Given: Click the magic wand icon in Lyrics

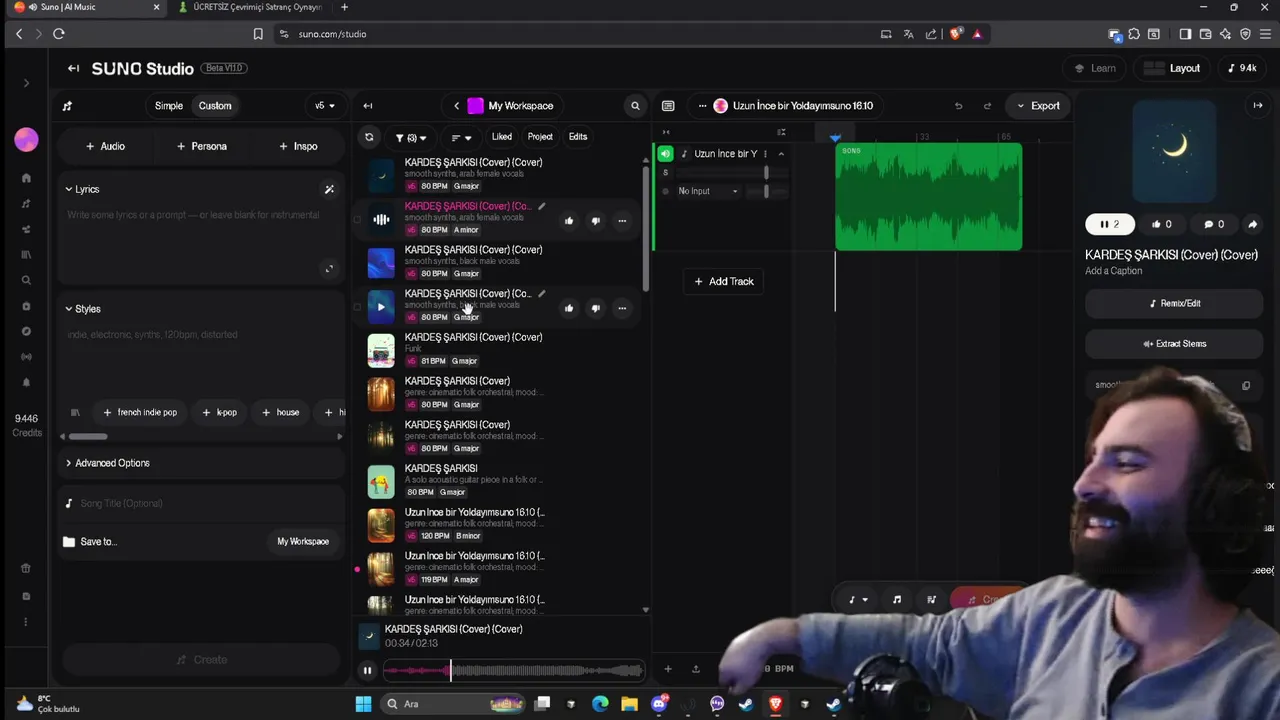Looking at the screenshot, I should tap(329, 189).
